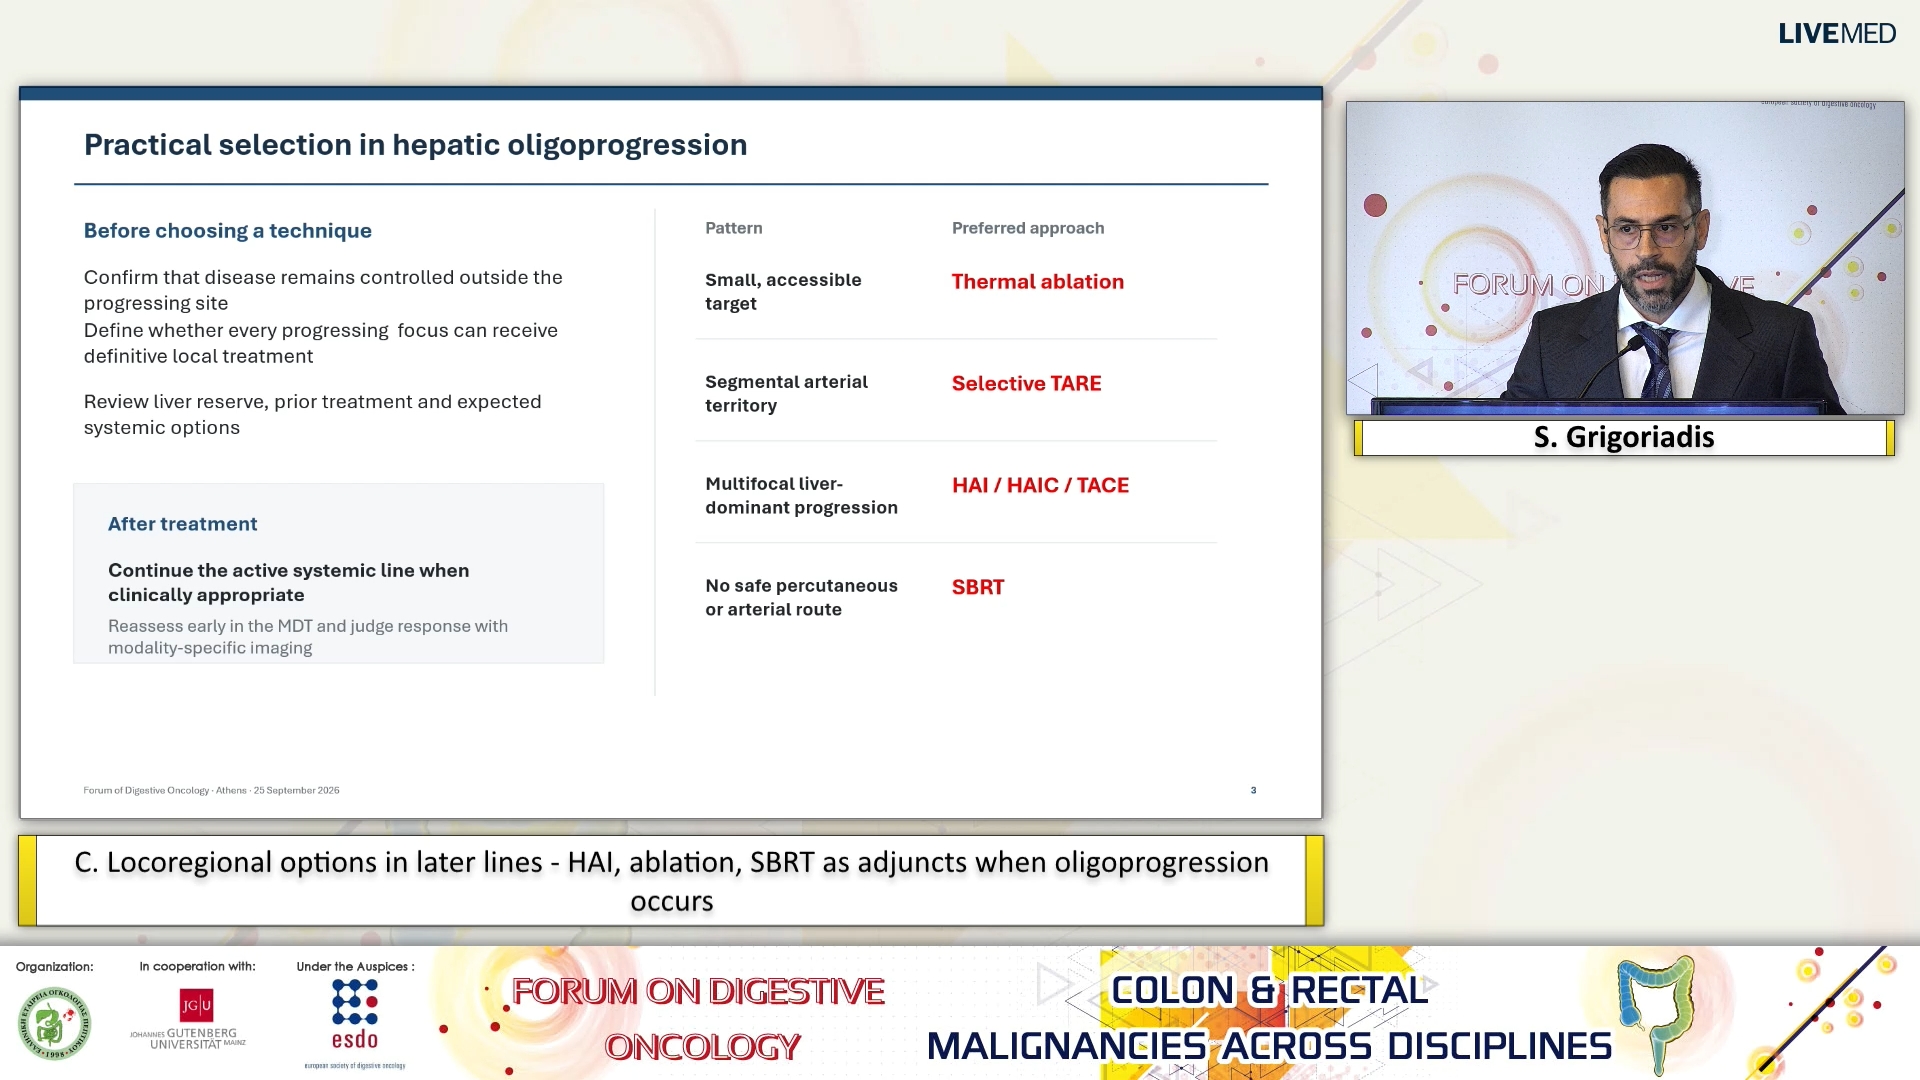
Task: Click the speaker video thumbnail
Action: point(1625,258)
